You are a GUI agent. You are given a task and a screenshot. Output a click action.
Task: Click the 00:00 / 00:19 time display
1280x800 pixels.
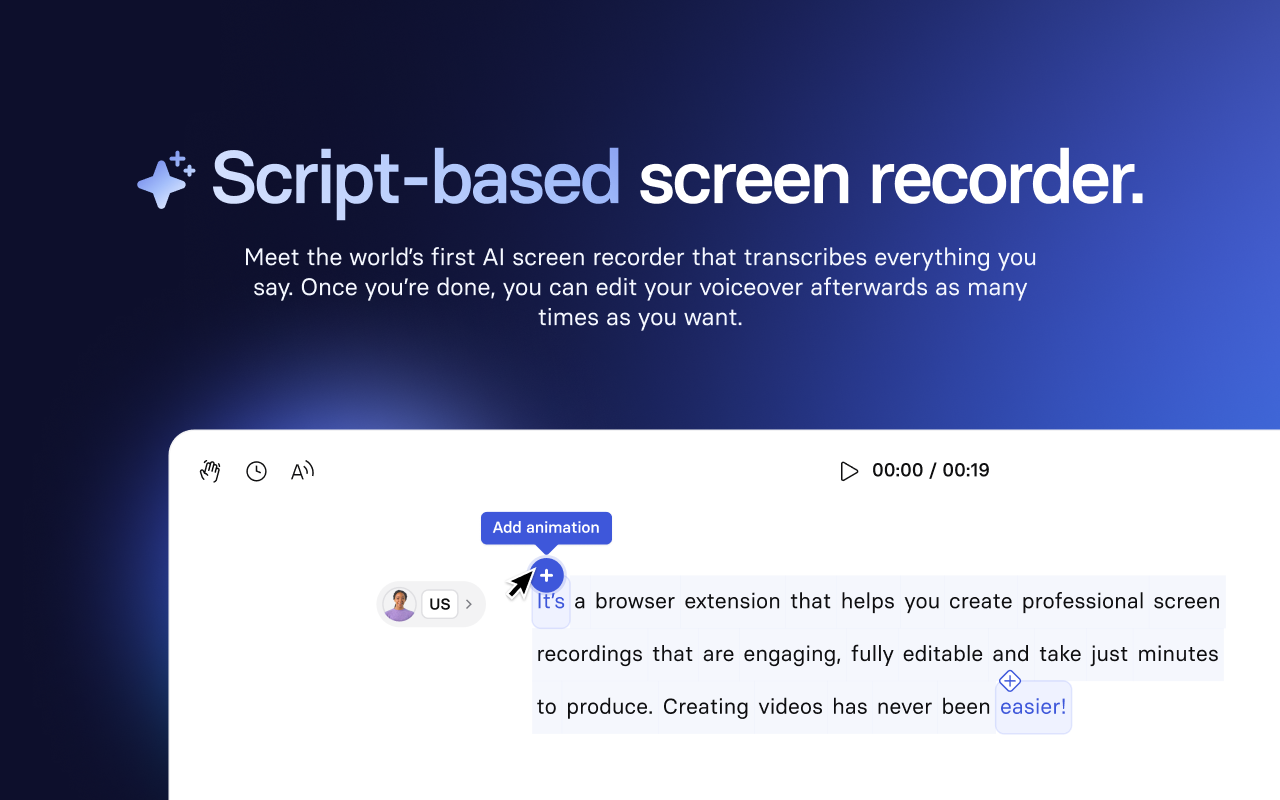[x=930, y=470]
